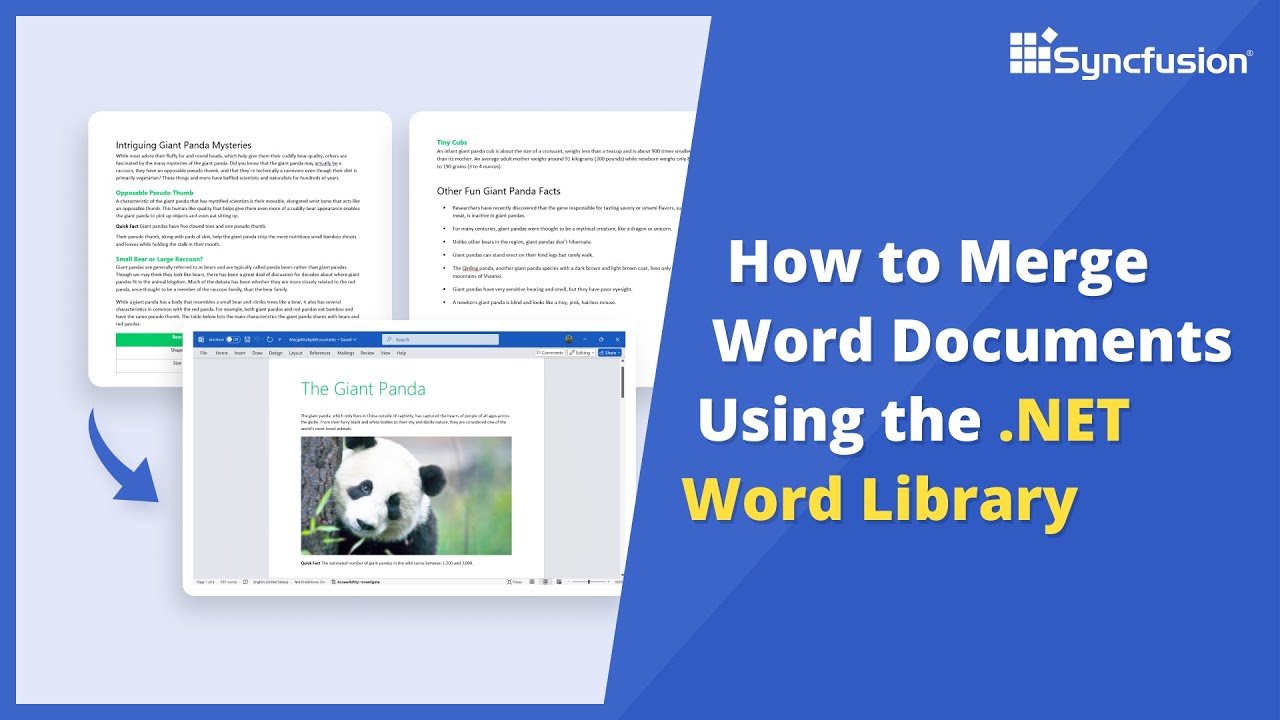Adjust the zoom slider in status bar
1280x720 pixels.
tap(588, 581)
